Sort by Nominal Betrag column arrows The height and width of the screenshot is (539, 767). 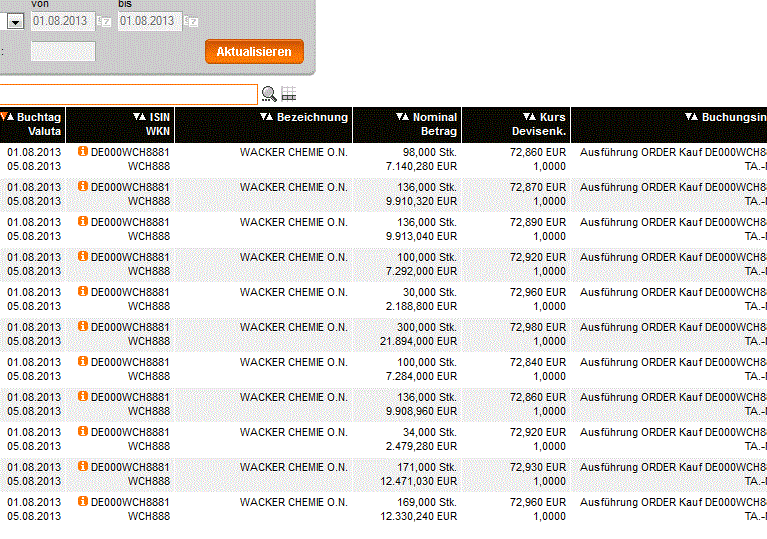point(403,116)
